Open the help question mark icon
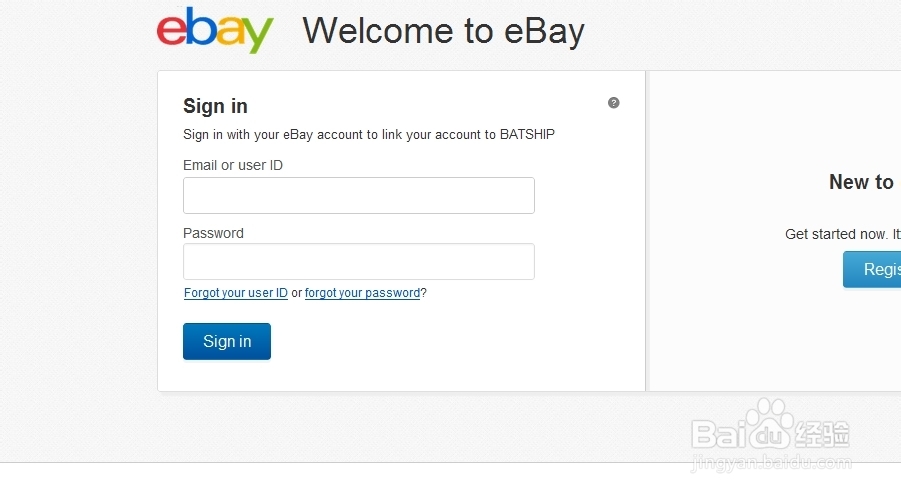 (614, 103)
